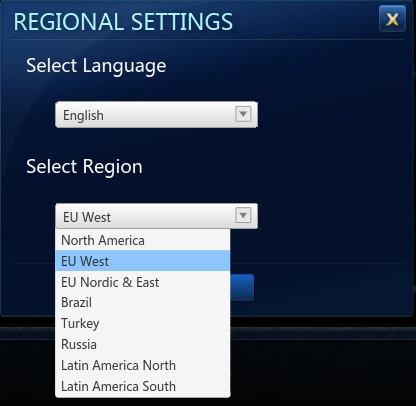Viewport: 416px width, 406px height.
Task: Open the English language combo box
Action: click(156, 115)
